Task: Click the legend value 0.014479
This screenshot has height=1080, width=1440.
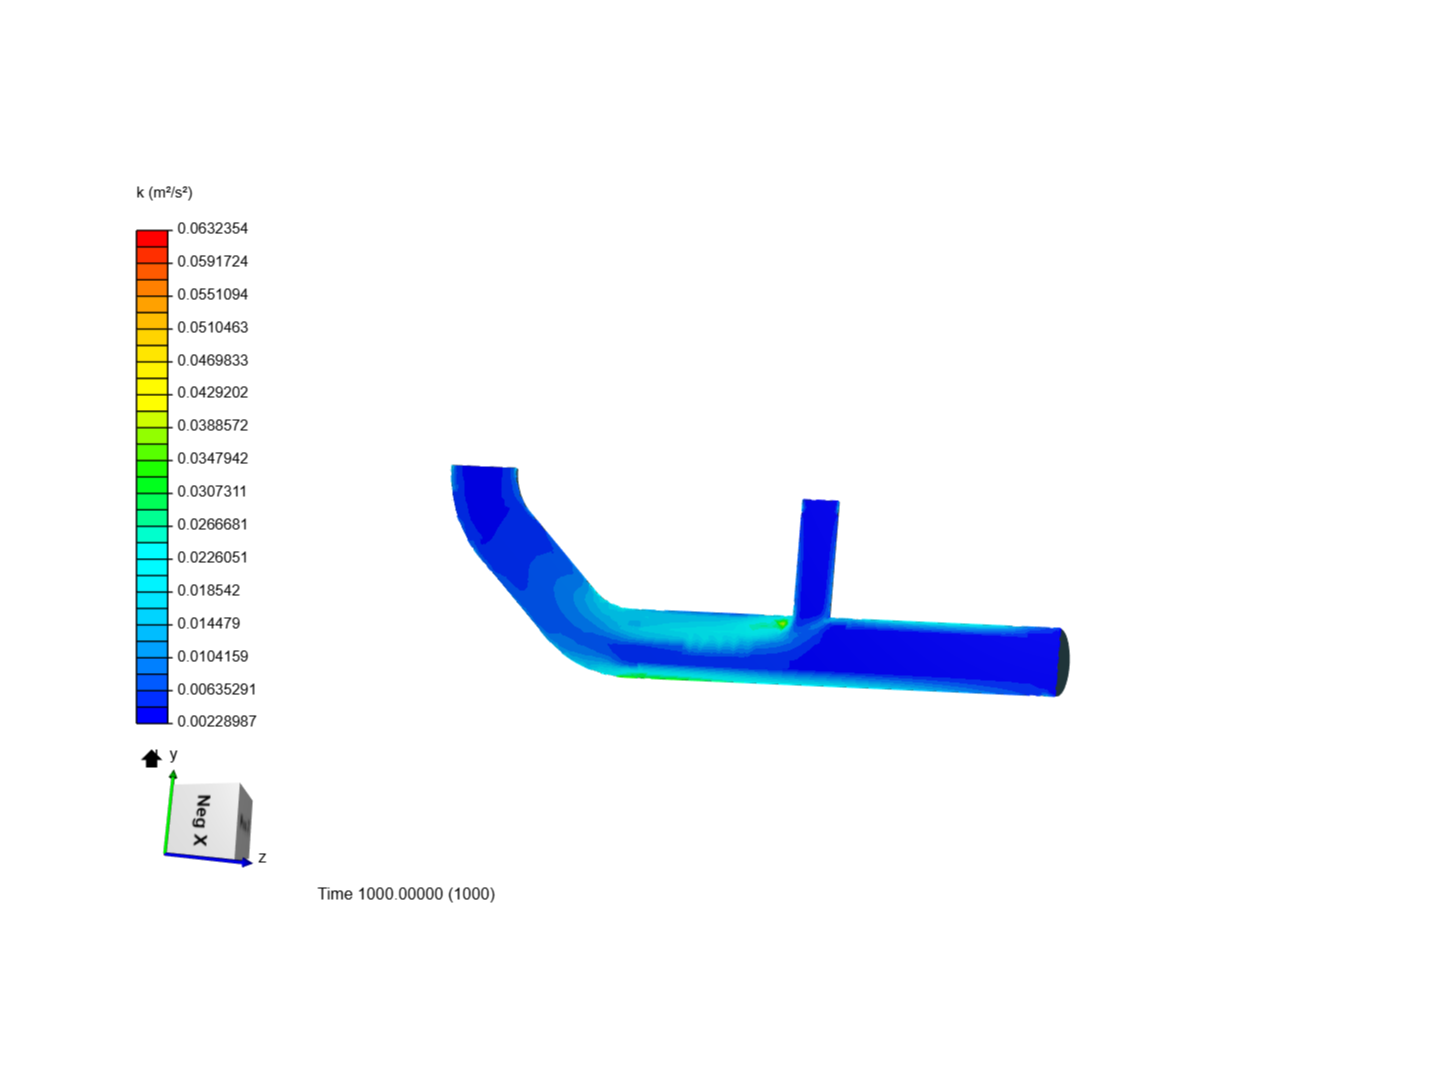Action: 209,623
